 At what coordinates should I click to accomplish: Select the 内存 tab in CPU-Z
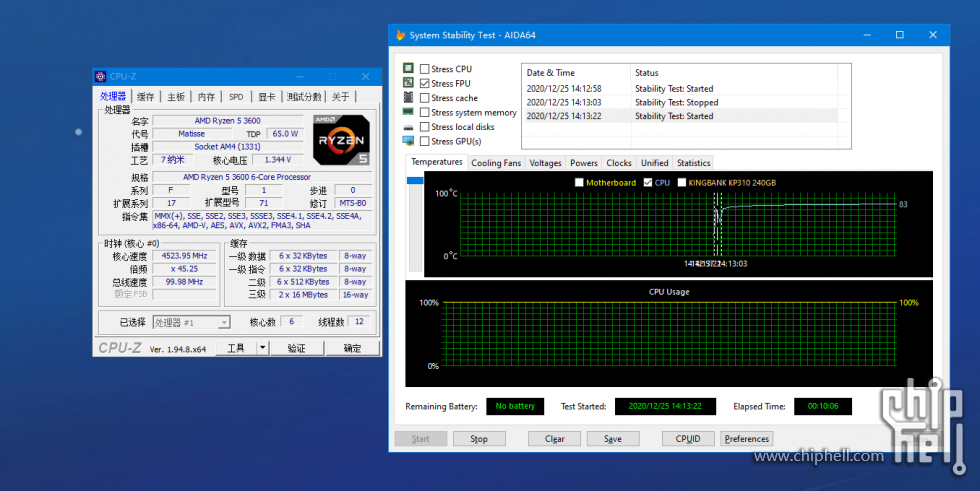pos(206,97)
